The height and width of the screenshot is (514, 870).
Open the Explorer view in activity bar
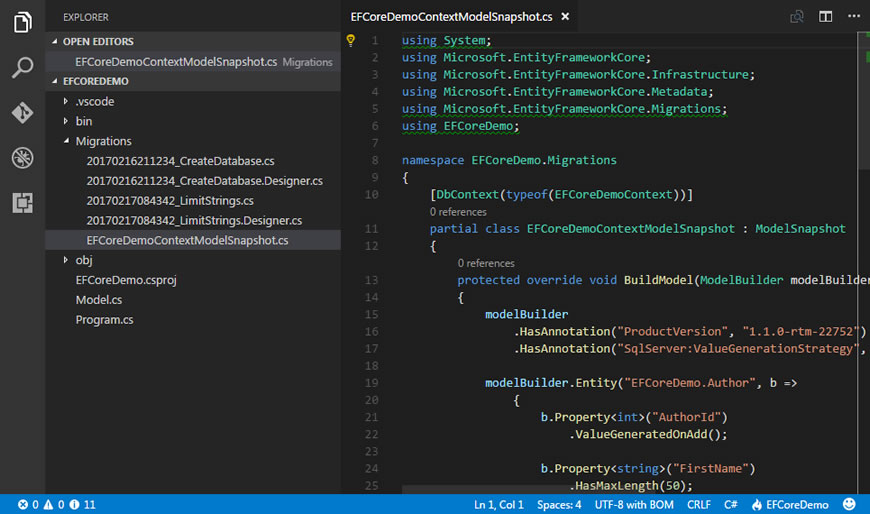[22, 22]
